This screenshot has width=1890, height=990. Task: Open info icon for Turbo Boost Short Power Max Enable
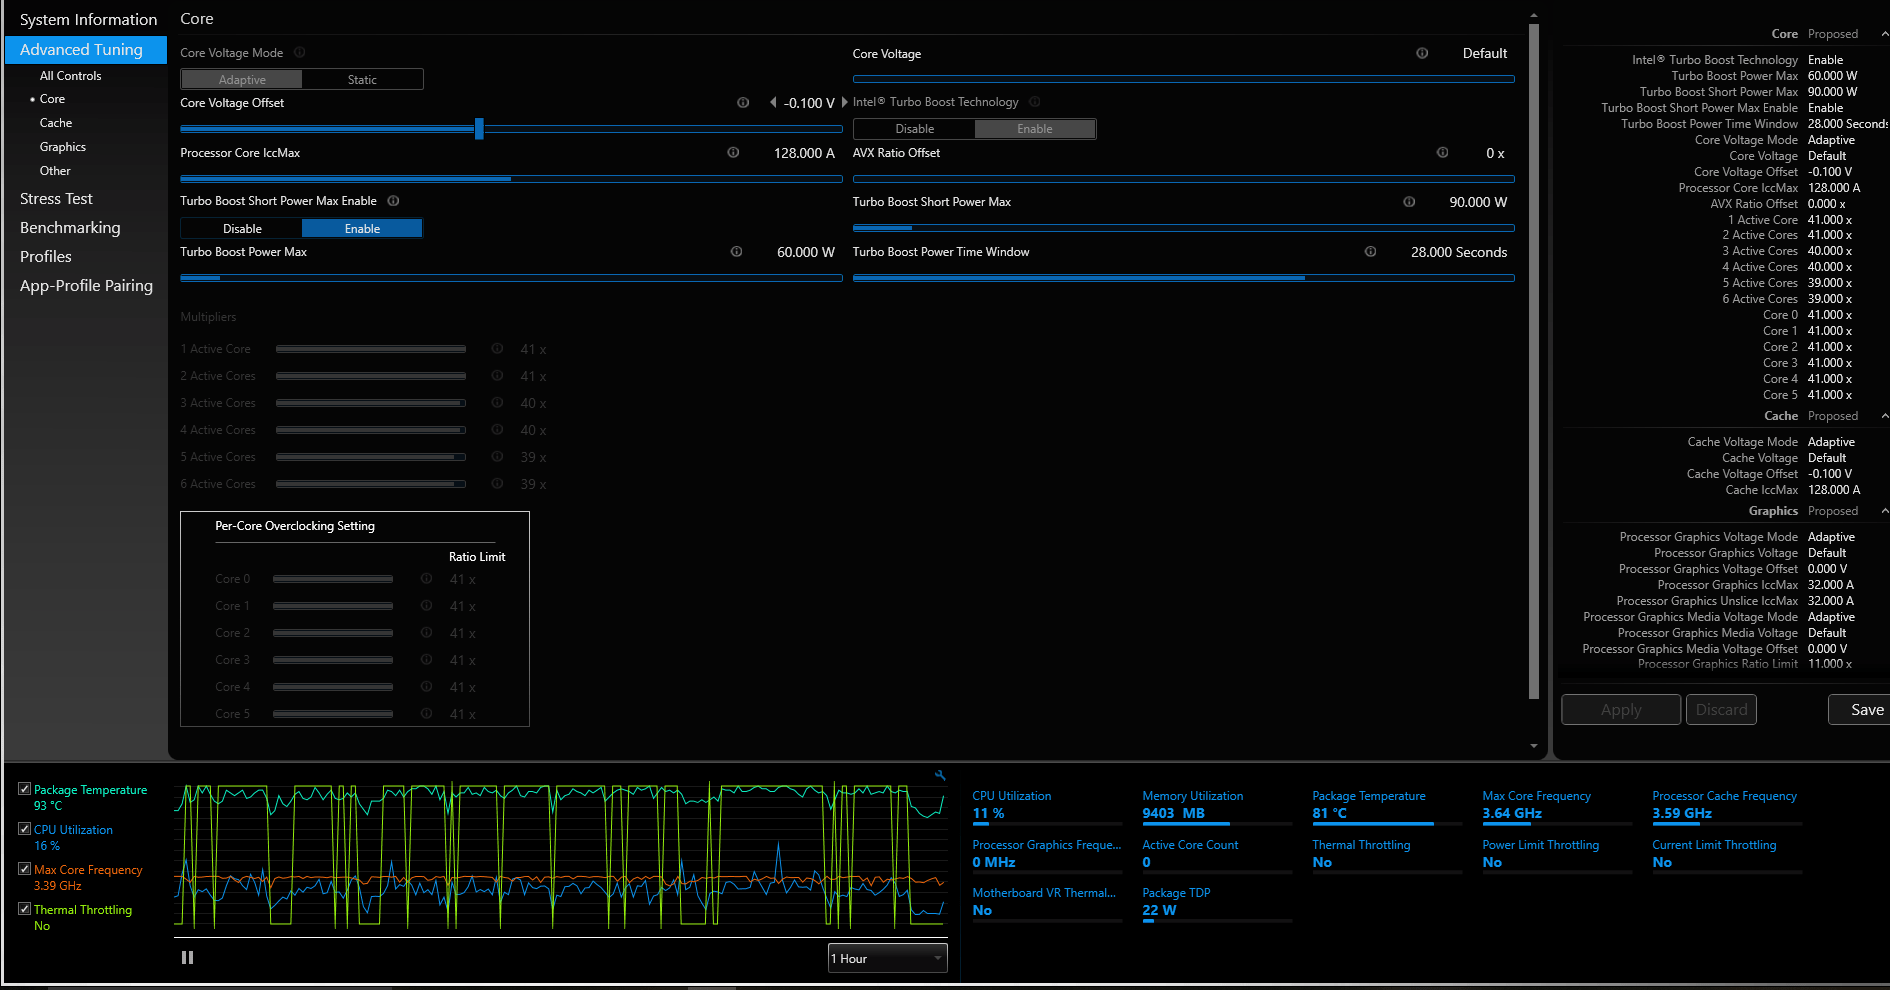click(394, 201)
